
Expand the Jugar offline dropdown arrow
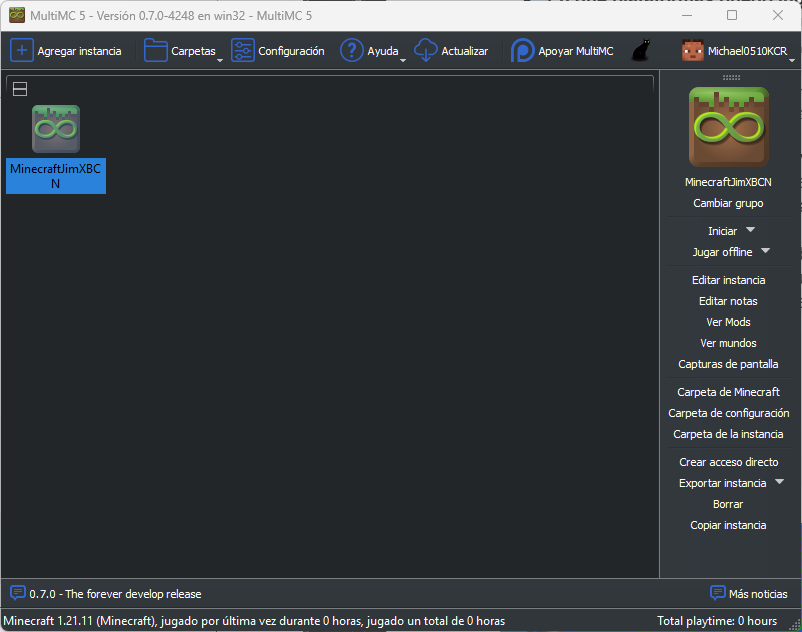coord(765,251)
